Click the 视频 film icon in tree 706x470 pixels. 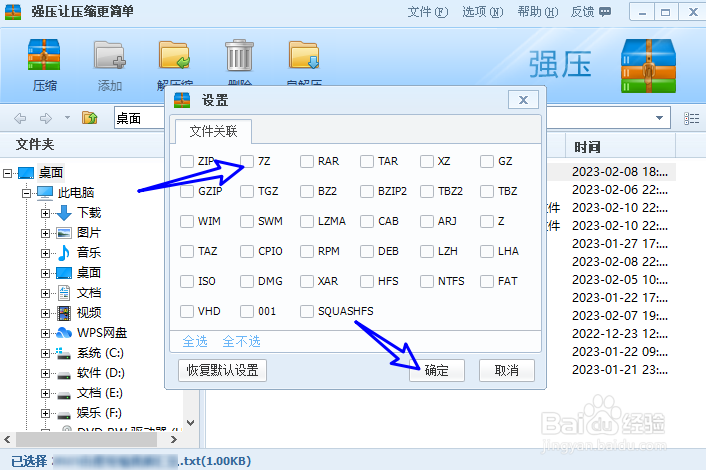pyautogui.click(x=64, y=313)
